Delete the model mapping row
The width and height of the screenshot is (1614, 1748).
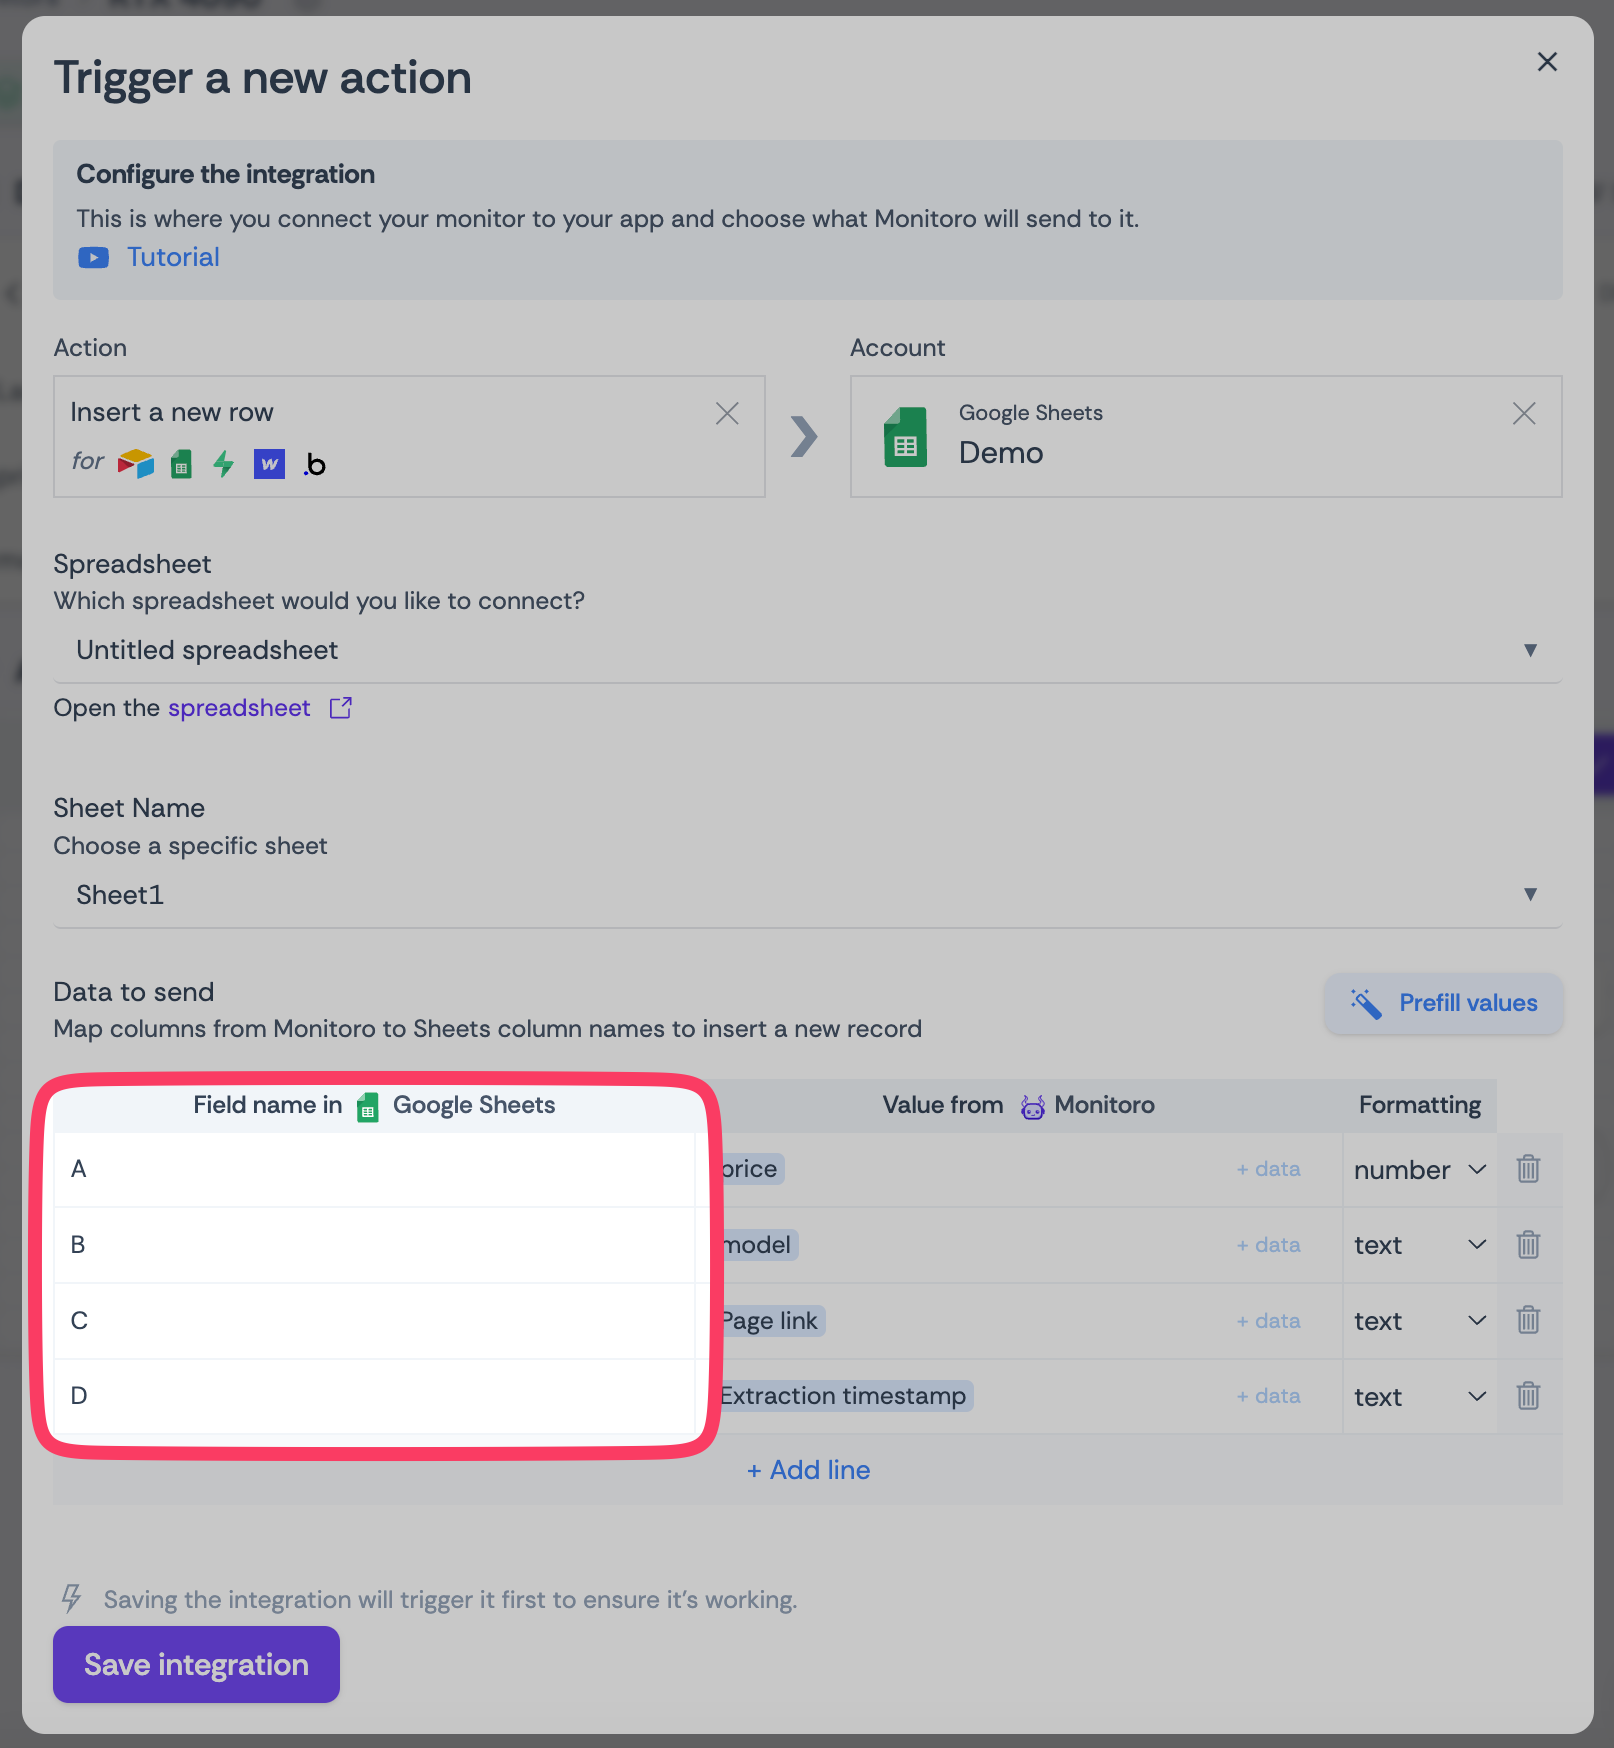pos(1528,1244)
